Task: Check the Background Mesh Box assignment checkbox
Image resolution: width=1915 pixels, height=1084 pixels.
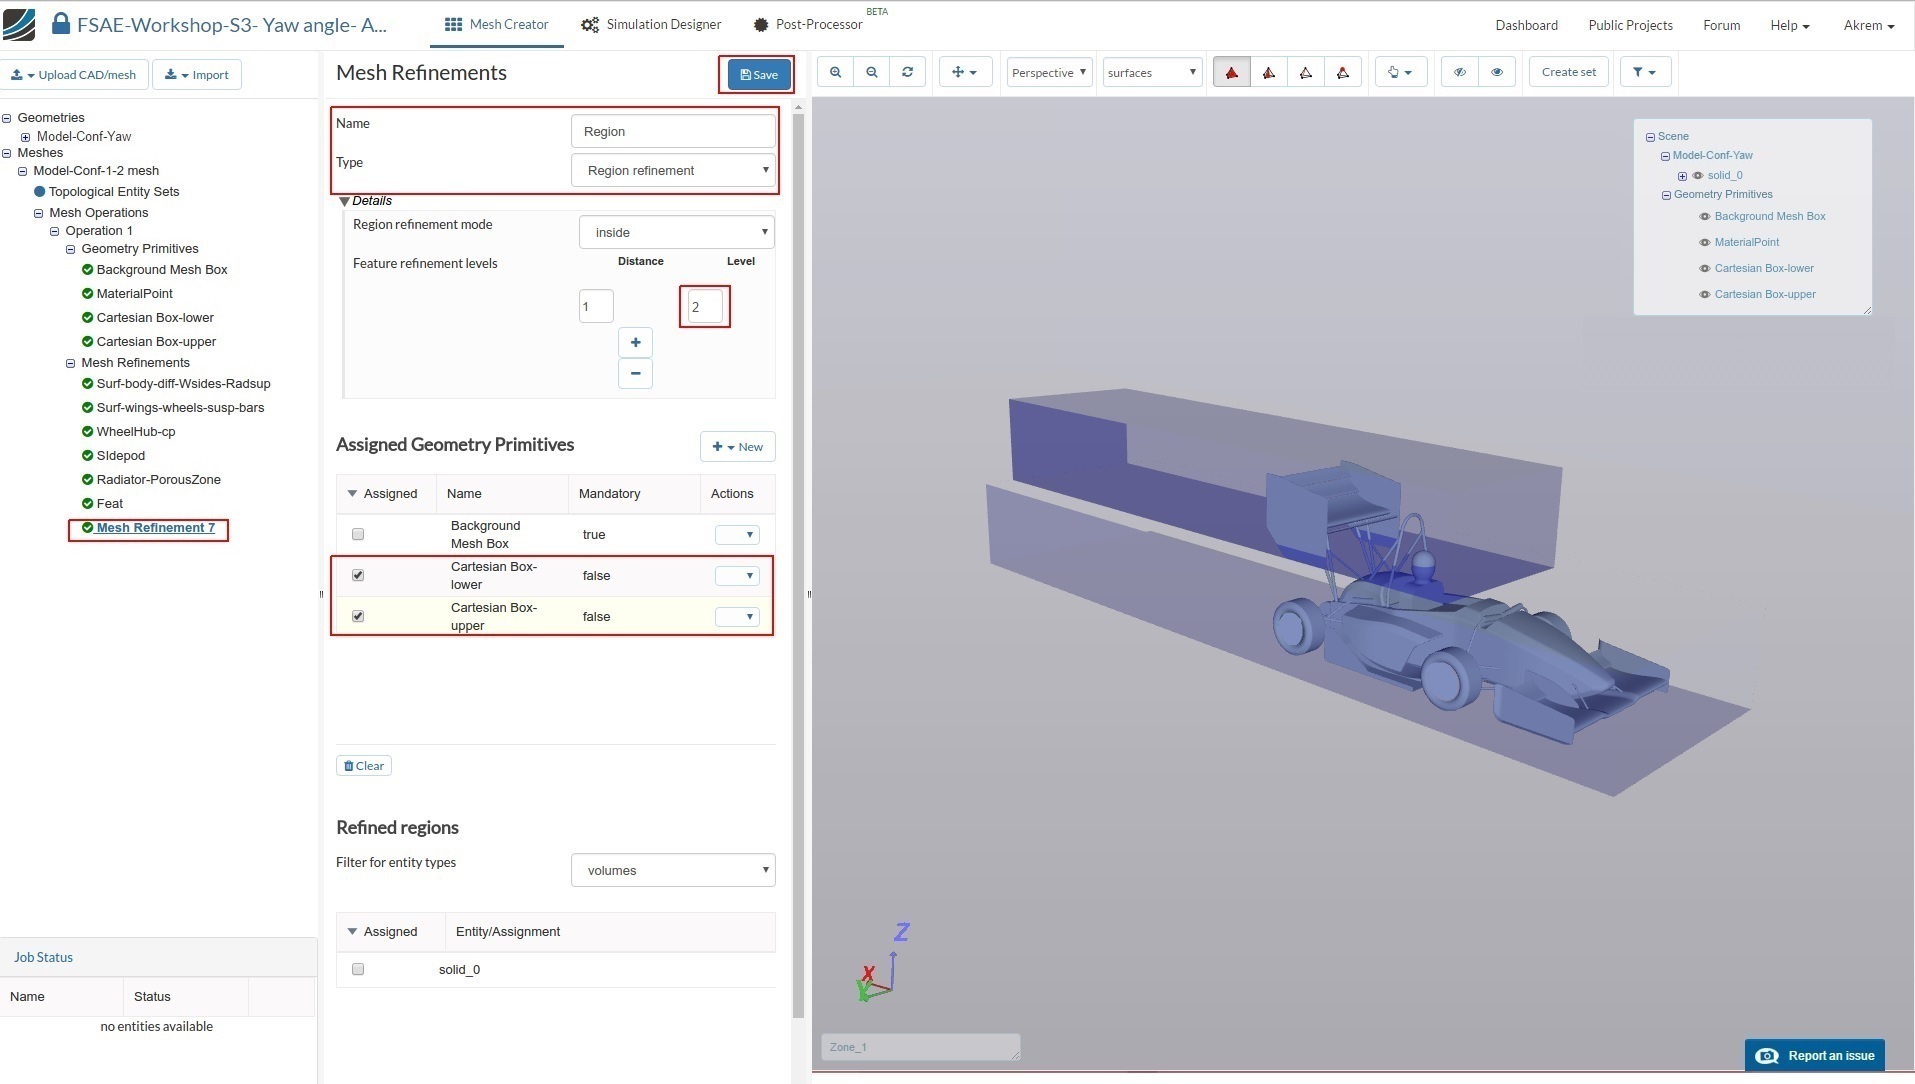Action: click(358, 534)
